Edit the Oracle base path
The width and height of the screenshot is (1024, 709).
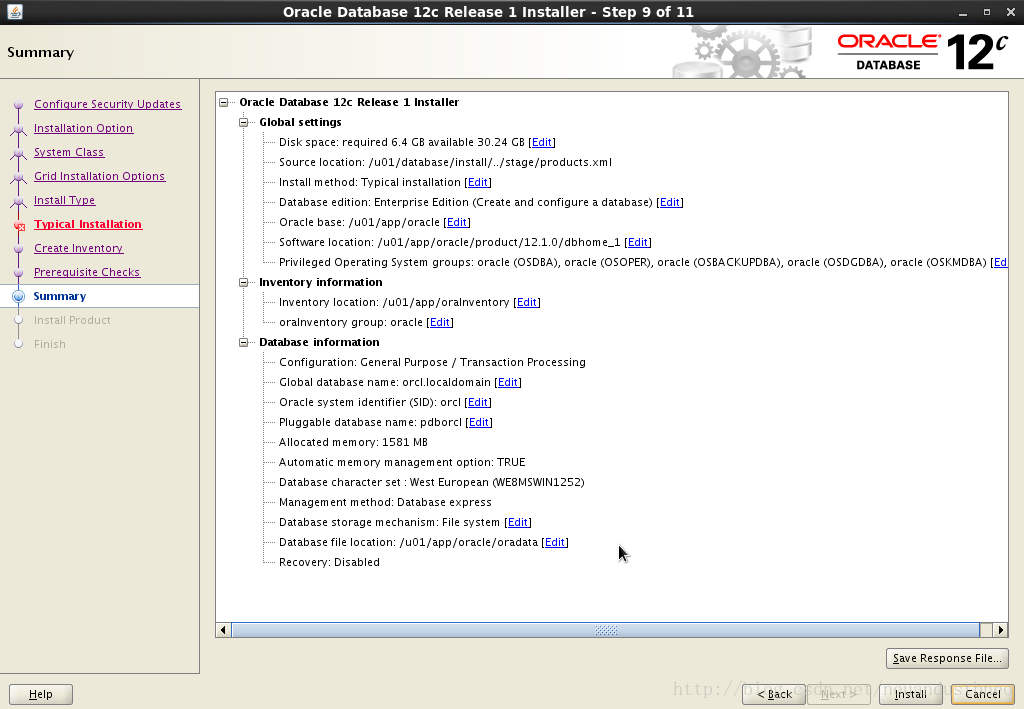coord(456,222)
